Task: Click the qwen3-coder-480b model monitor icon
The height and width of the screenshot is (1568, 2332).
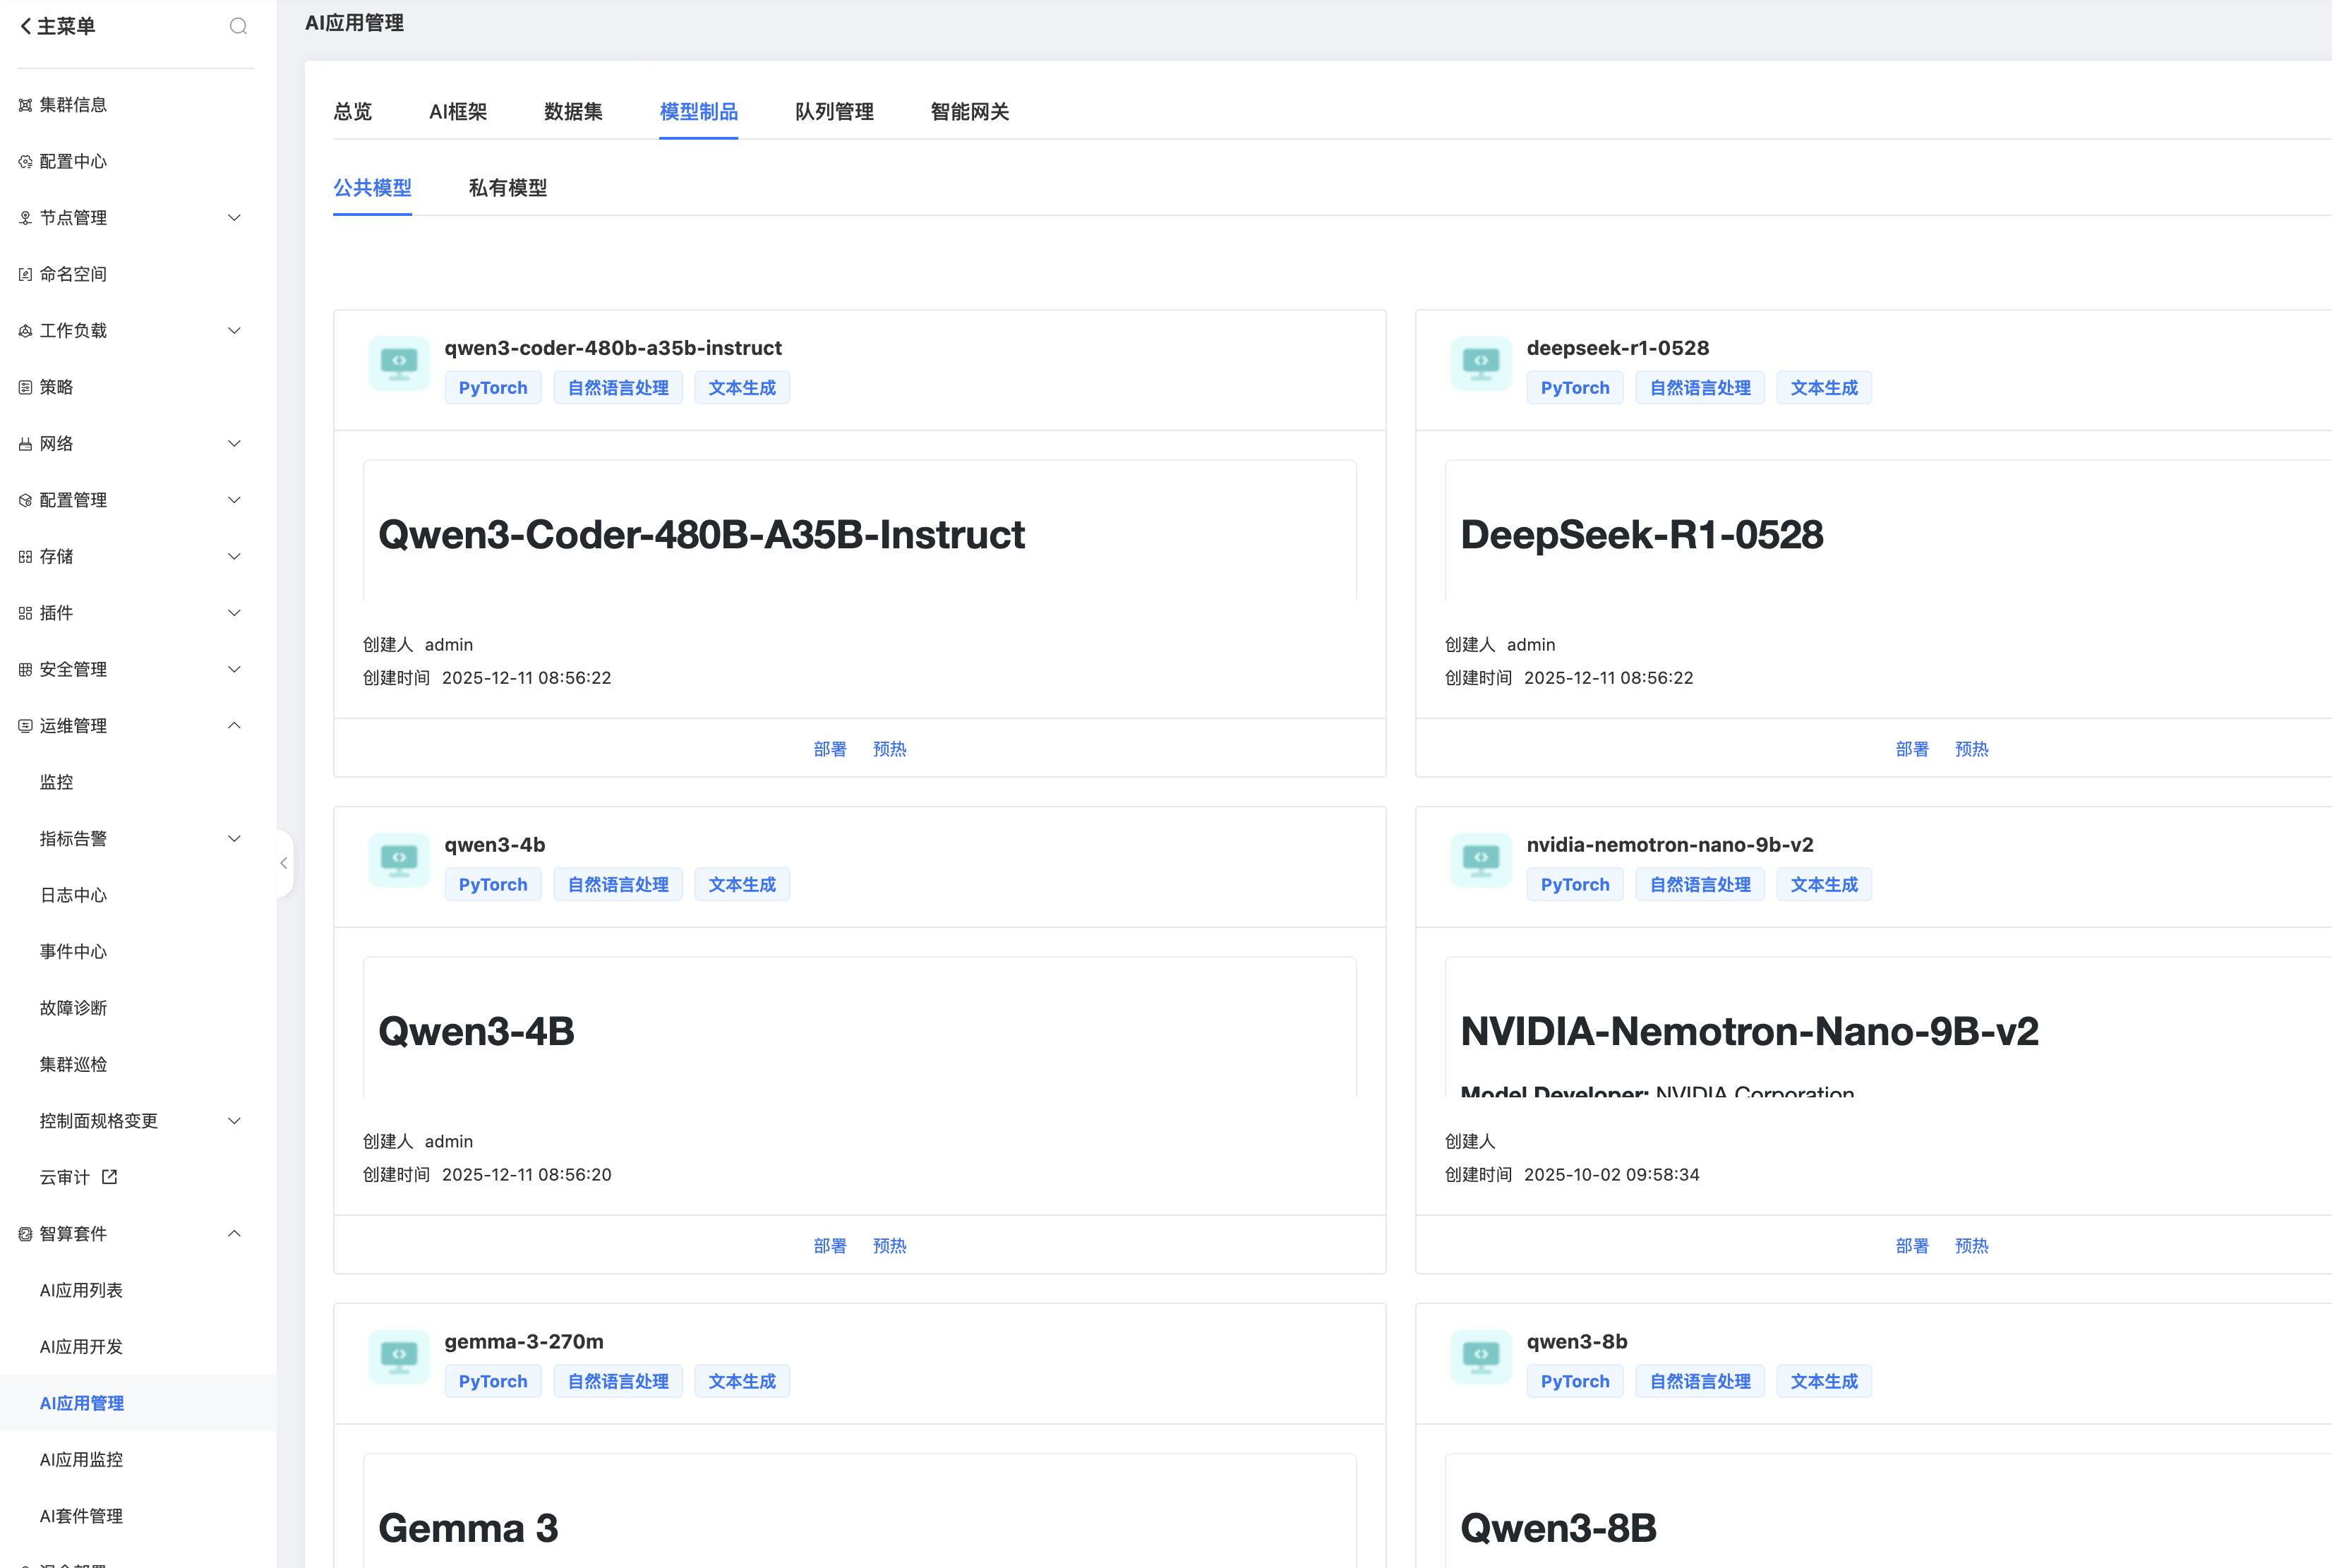Action: click(x=399, y=363)
